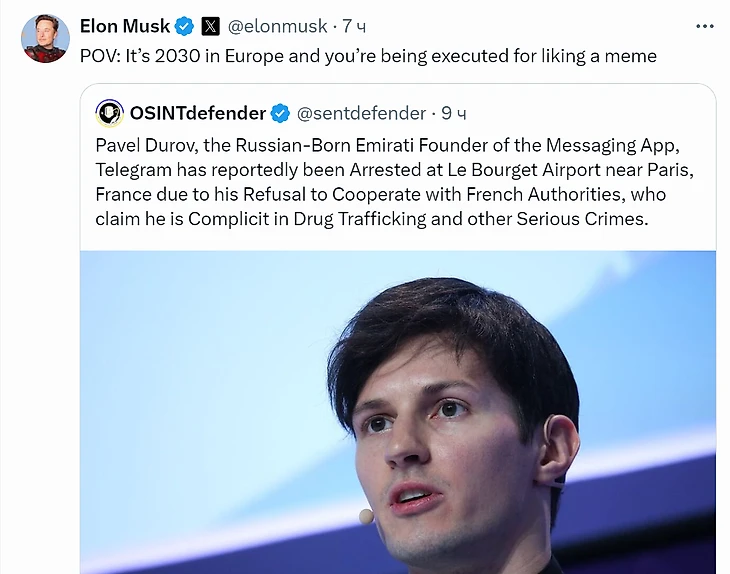Click the OSINTdefender profile avatar
The image size is (730, 574).
(x=109, y=113)
